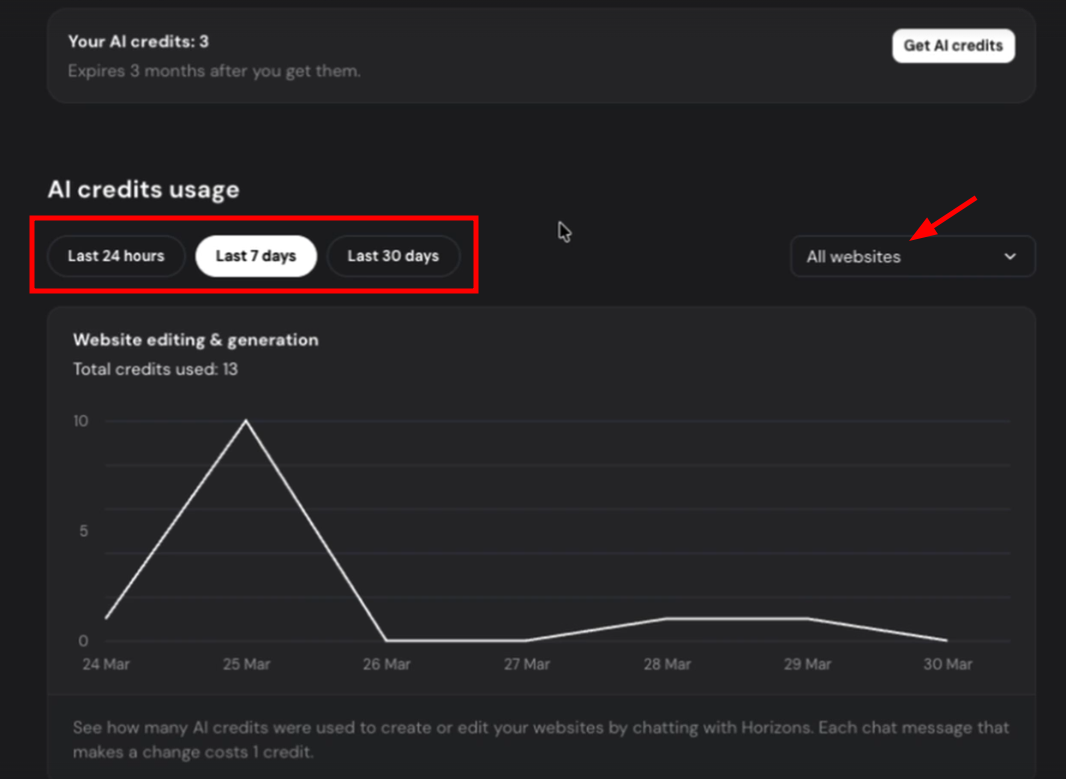Select the Last 24 hours filter

(x=116, y=256)
